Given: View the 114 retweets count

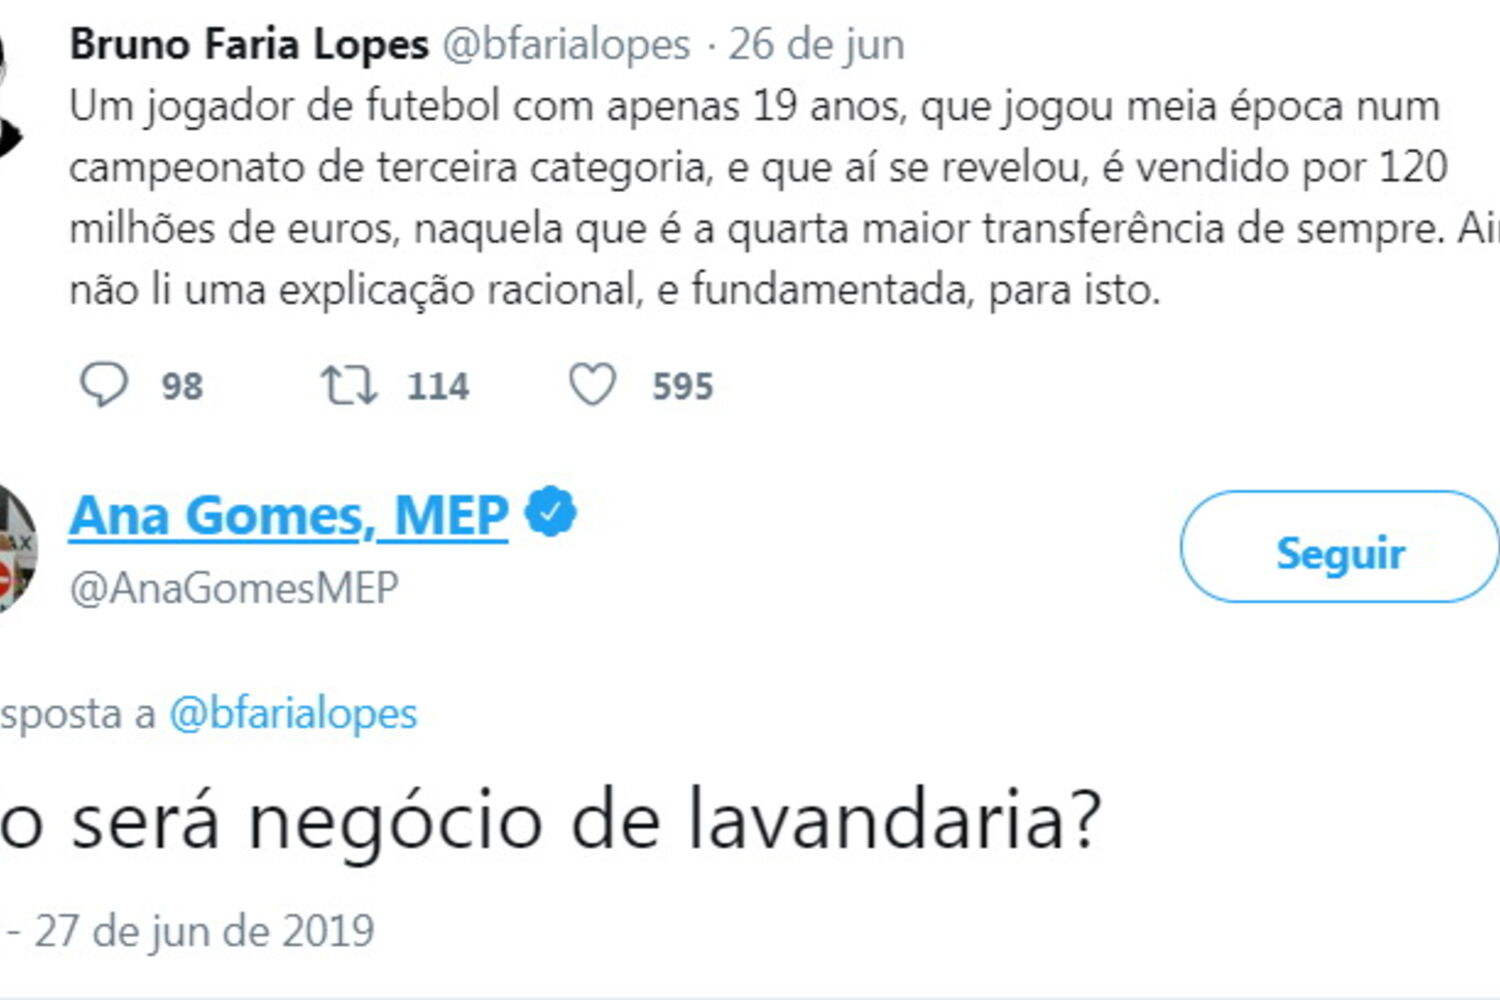Looking at the screenshot, I should pyautogui.click(x=438, y=386).
